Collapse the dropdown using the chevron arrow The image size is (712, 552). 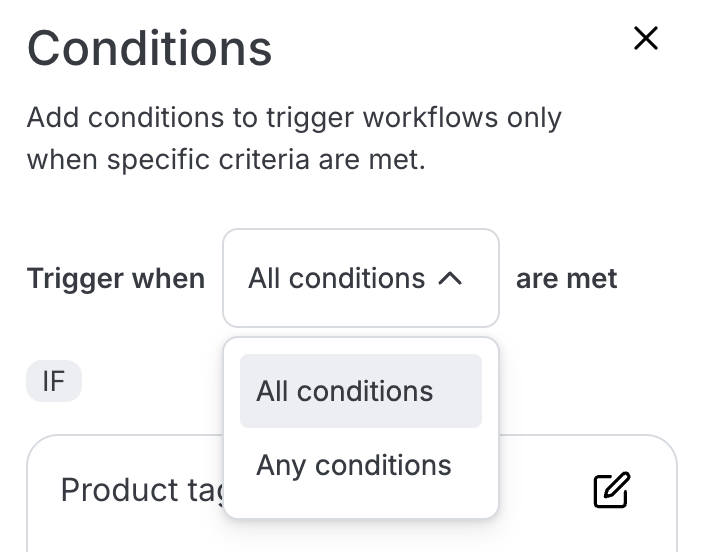tap(451, 279)
